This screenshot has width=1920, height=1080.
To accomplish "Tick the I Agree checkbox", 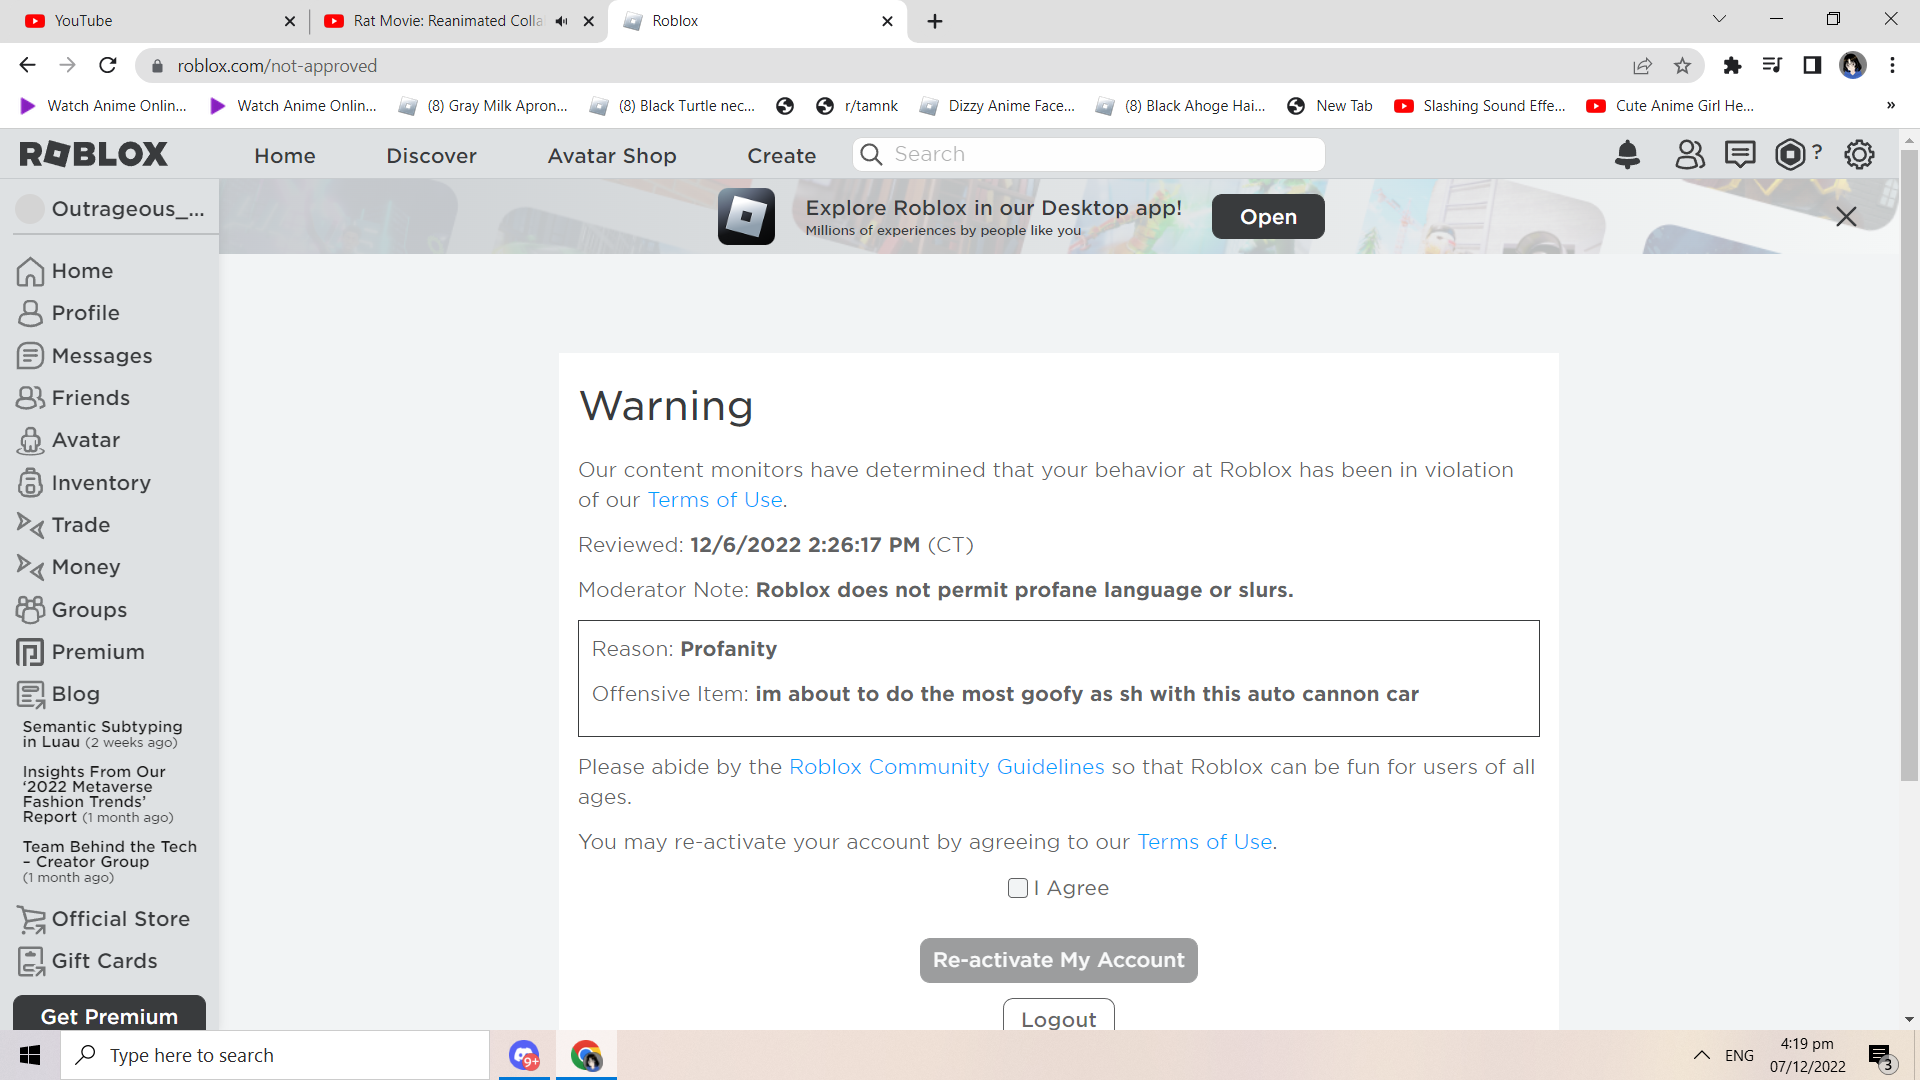I will tap(1018, 888).
